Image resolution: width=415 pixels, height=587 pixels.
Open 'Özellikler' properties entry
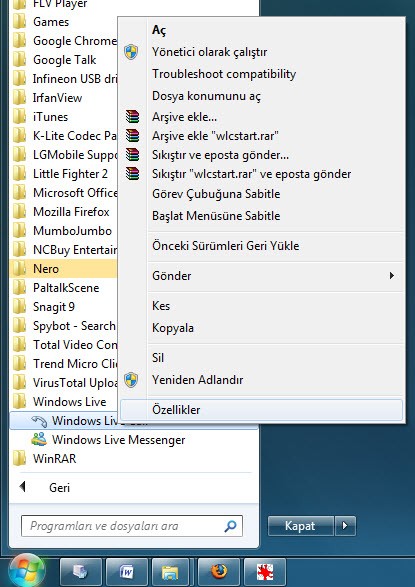click(262, 410)
